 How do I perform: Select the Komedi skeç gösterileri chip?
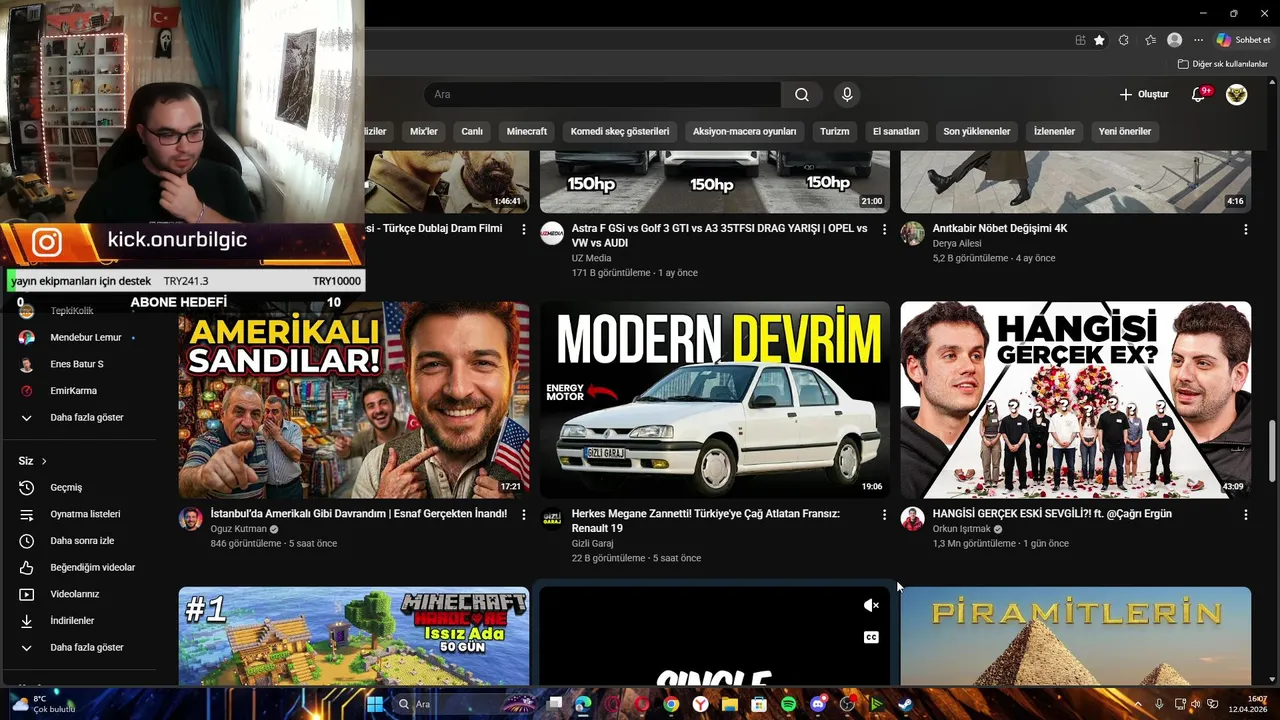[x=620, y=131]
